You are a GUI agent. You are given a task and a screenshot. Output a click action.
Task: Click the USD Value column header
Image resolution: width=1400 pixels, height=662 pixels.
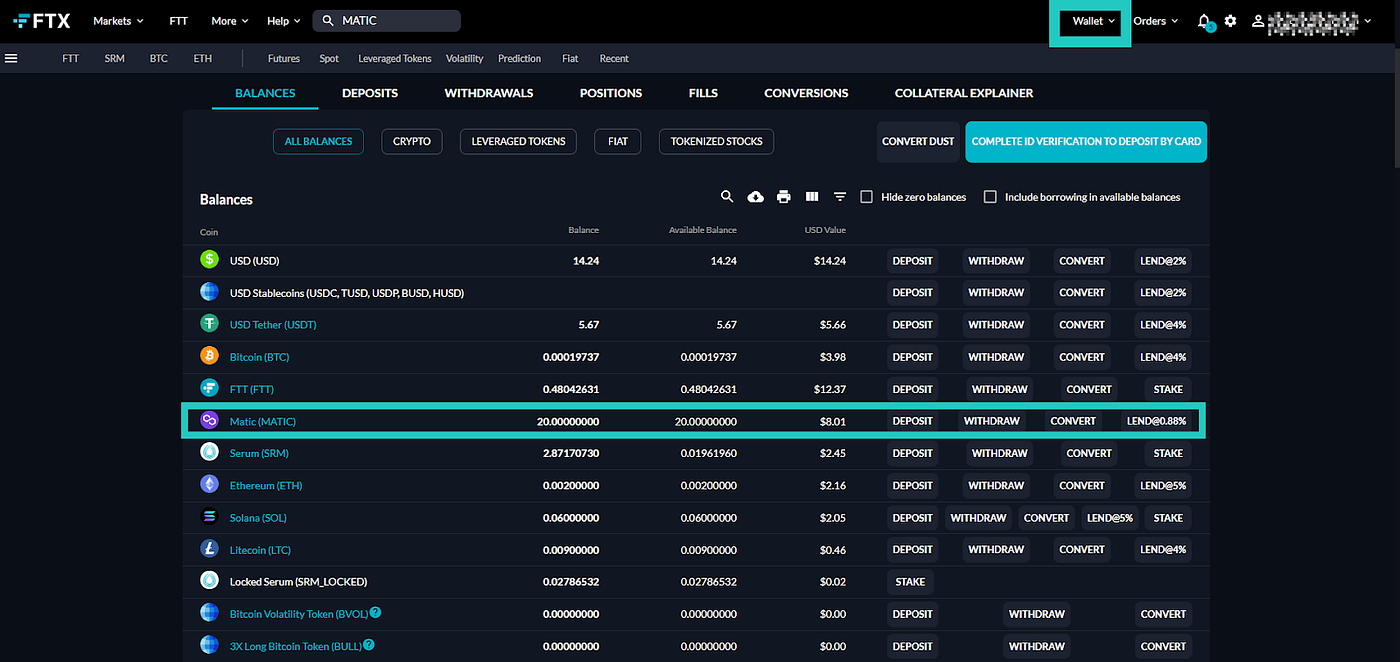(x=825, y=230)
